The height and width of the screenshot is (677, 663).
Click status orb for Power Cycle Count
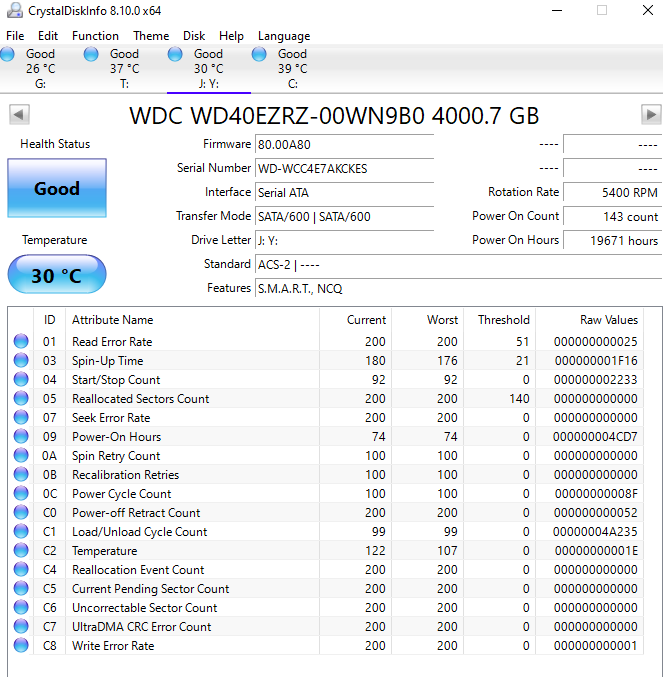pyautogui.click(x=21, y=493)
